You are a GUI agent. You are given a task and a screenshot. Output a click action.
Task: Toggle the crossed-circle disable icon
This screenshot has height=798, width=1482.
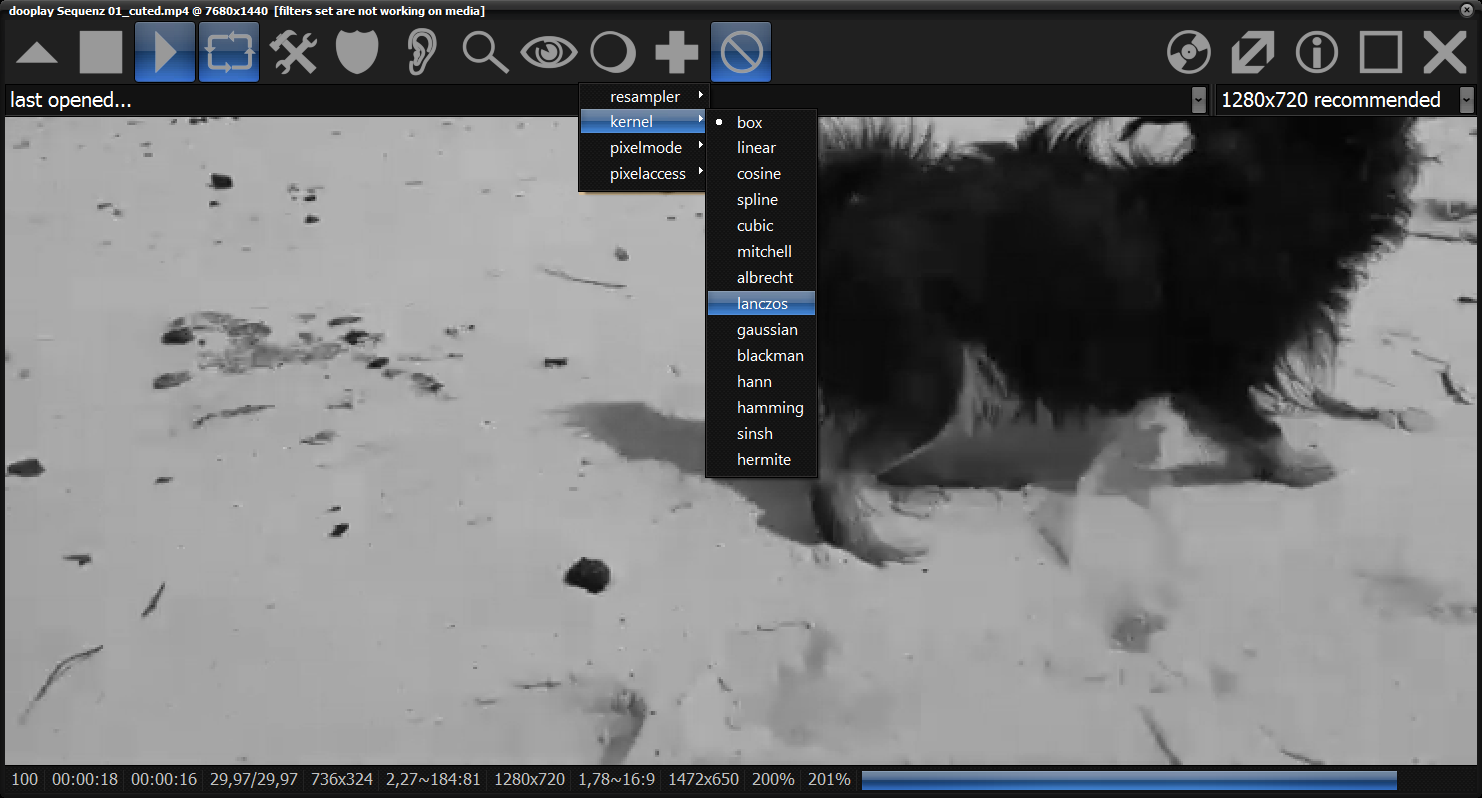(x=741, y=52)
